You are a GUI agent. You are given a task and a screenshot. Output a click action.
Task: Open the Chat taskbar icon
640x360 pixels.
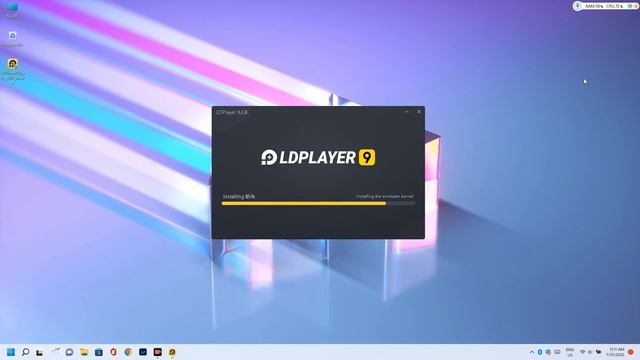click(x=69, y=352)
